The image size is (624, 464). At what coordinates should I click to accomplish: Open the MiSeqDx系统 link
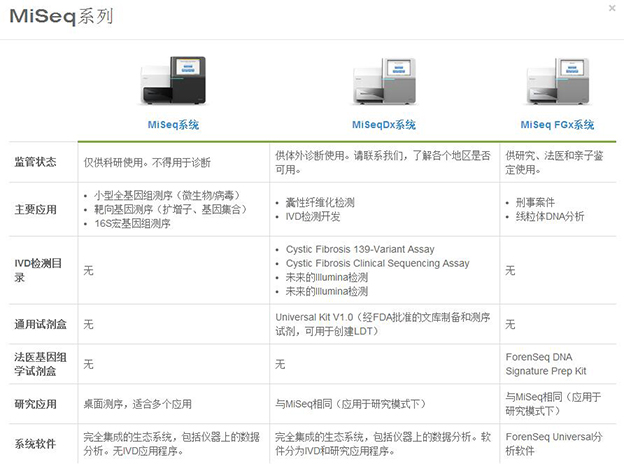pyautogui.click(x=384, y=125)
